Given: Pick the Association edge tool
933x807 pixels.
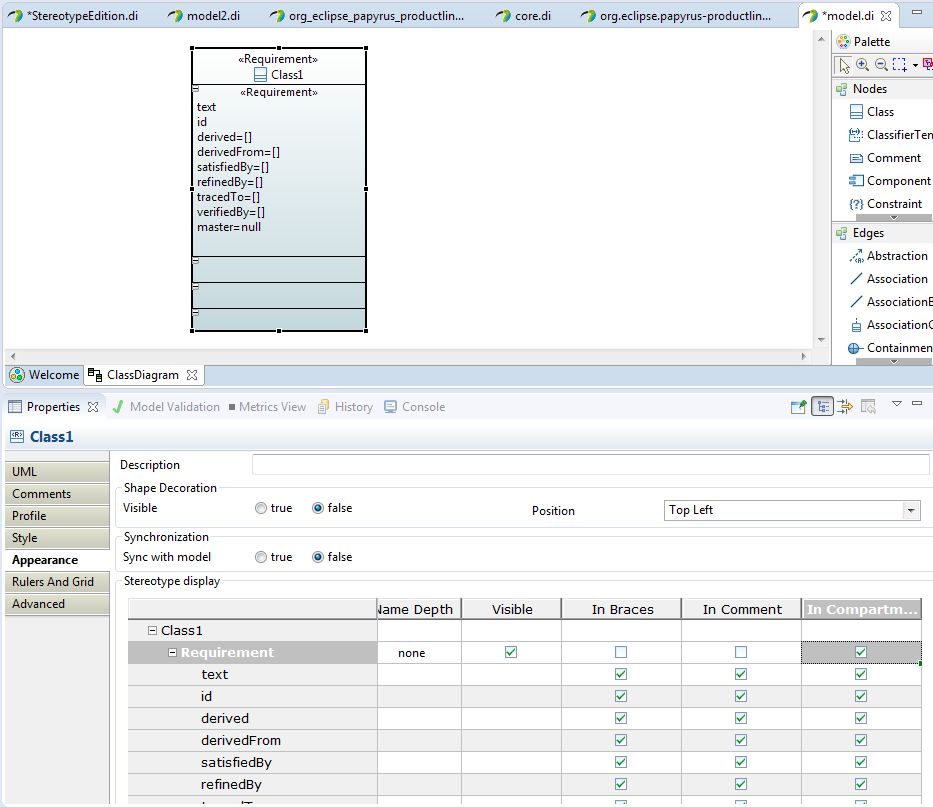Looking at the screenshot, I should pos(888,279).
